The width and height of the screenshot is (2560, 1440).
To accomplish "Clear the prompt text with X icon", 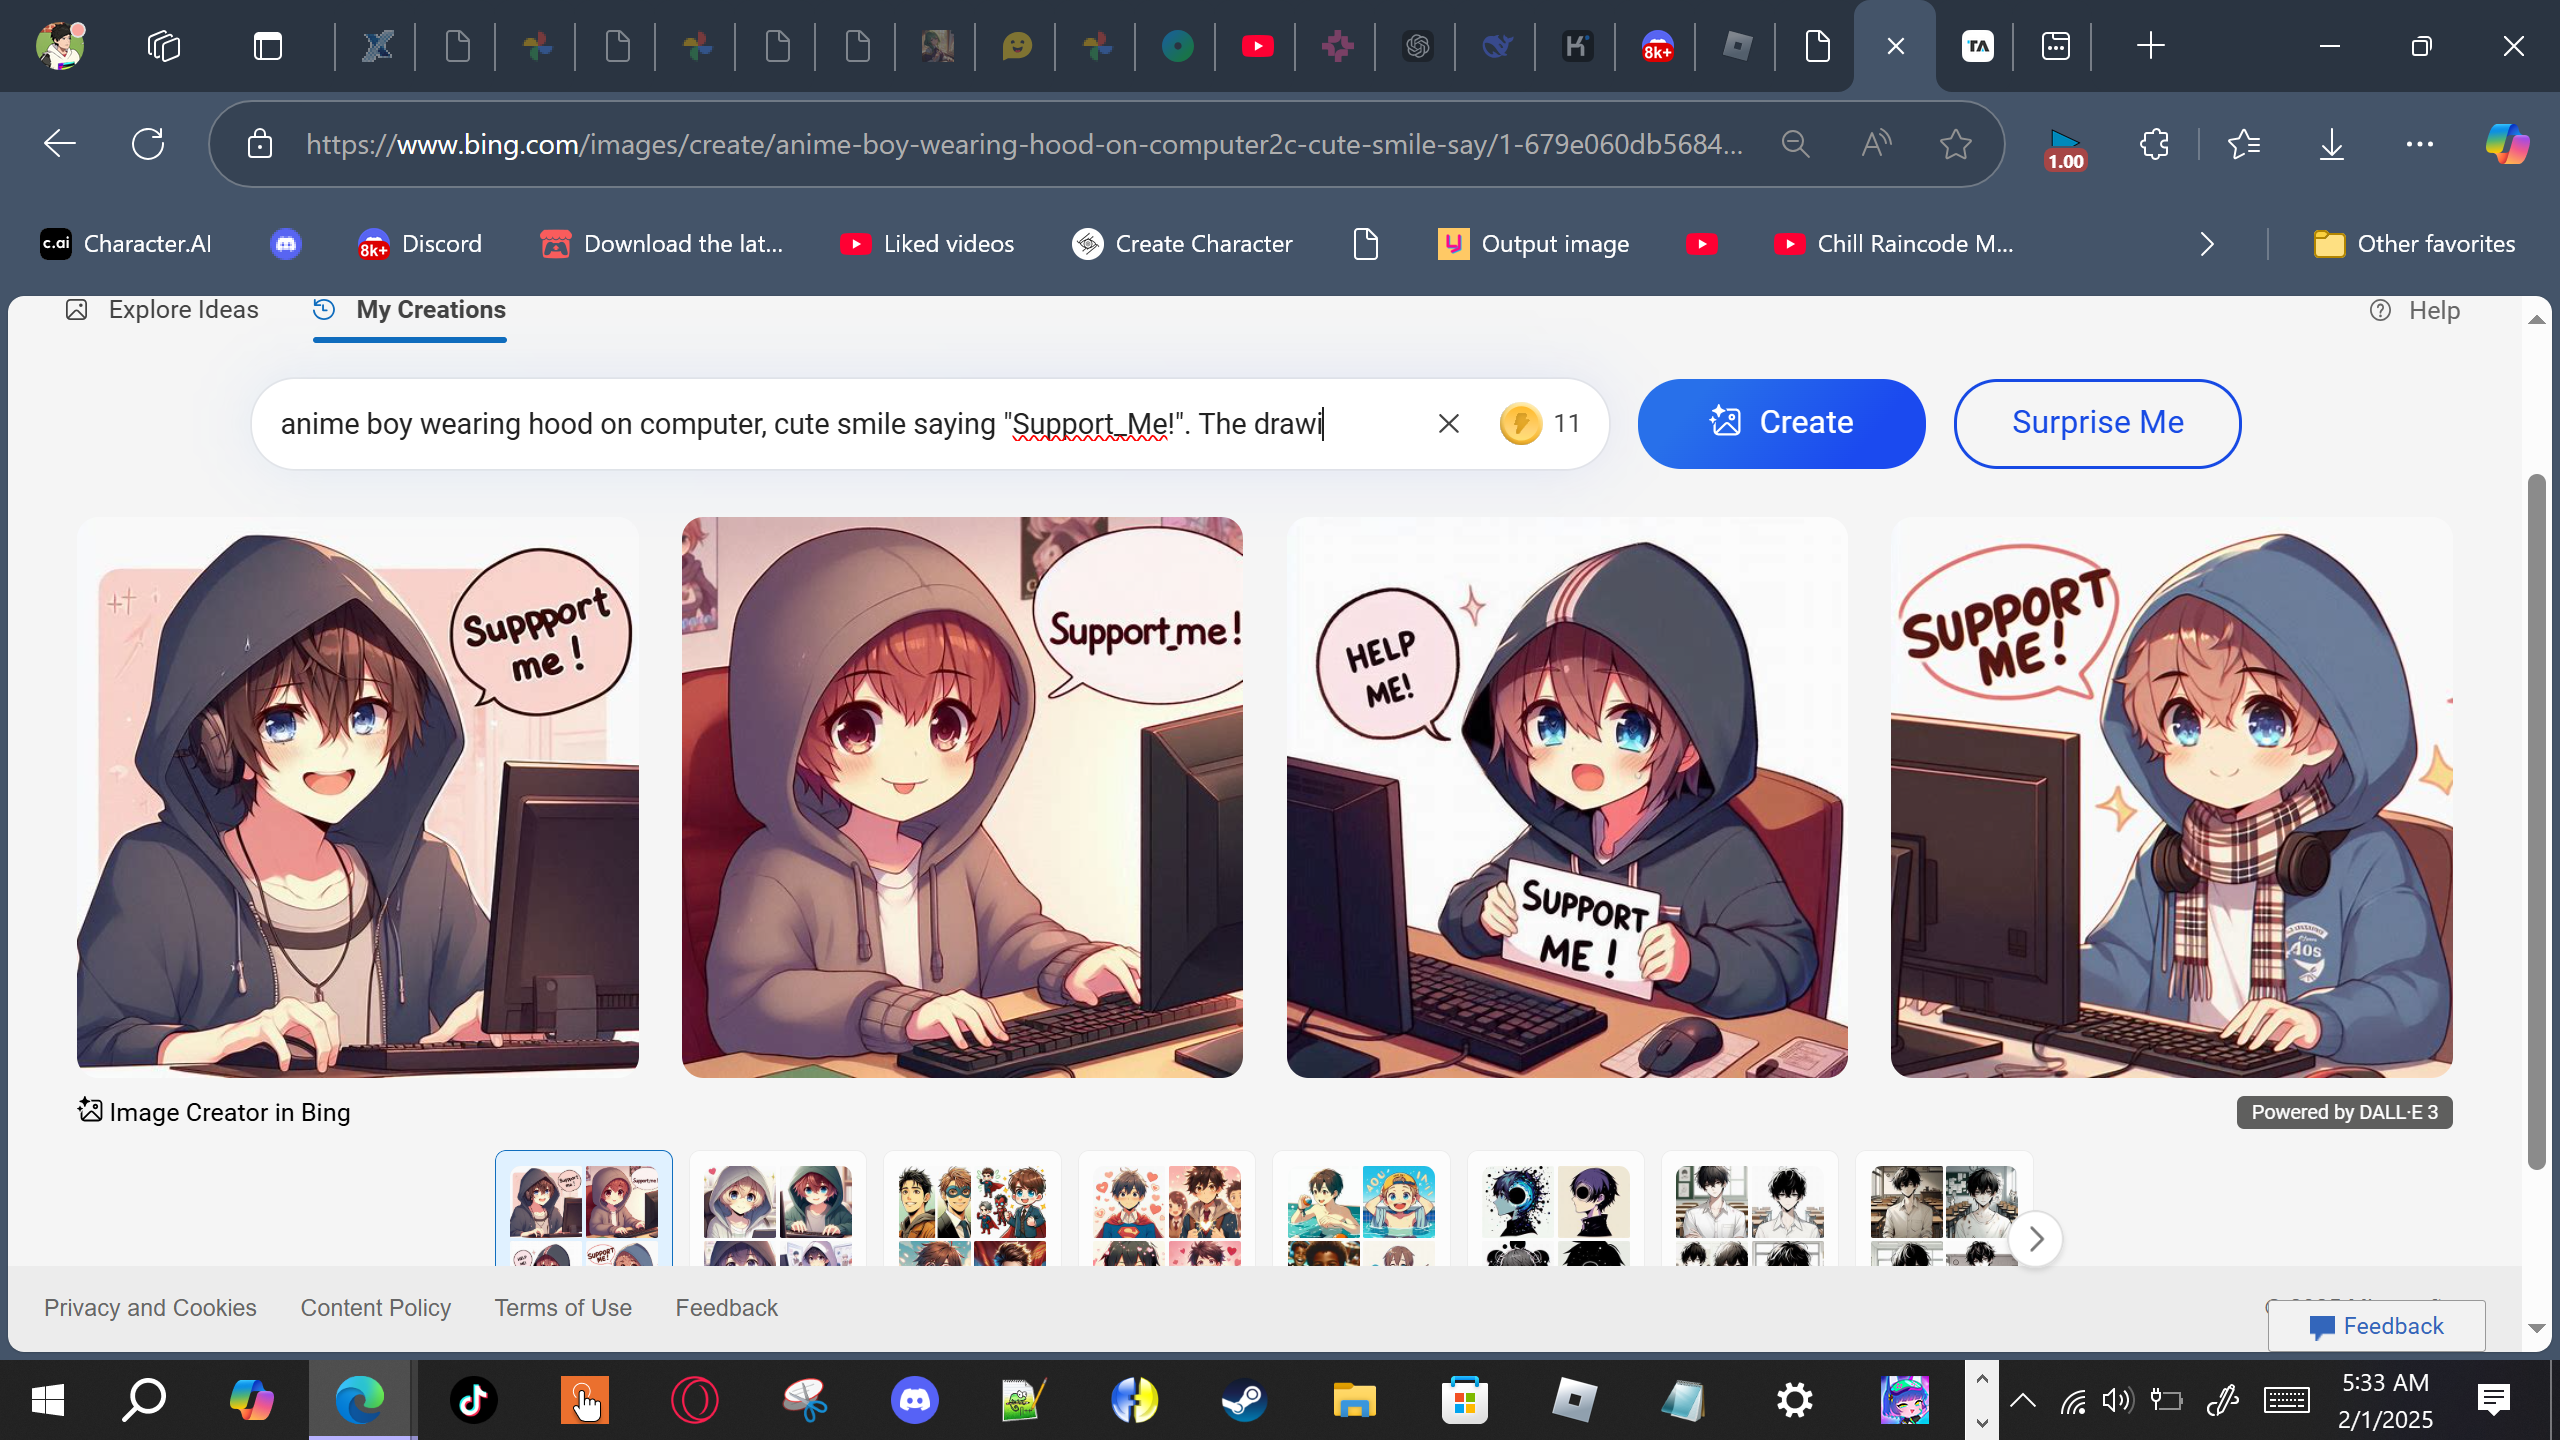I will coord(1448,424).
